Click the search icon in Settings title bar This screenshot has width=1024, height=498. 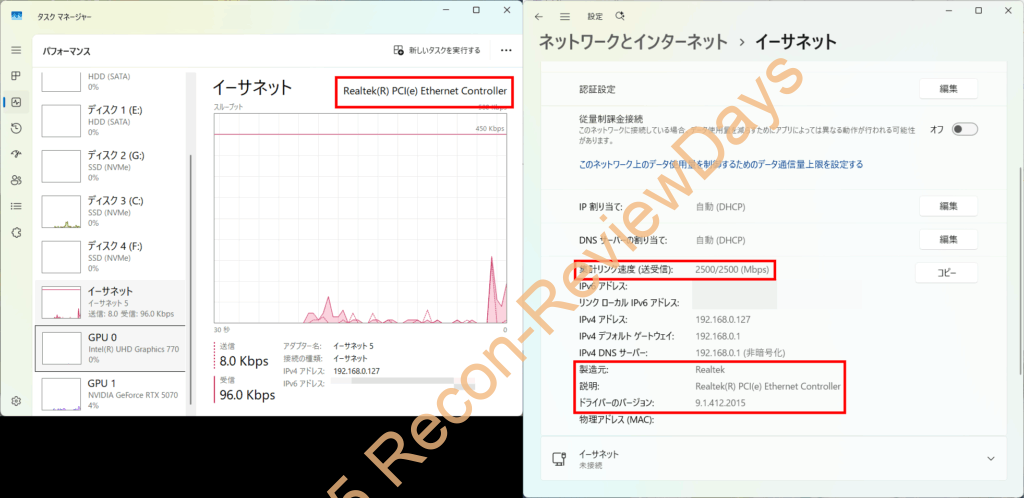click(620, 16)
